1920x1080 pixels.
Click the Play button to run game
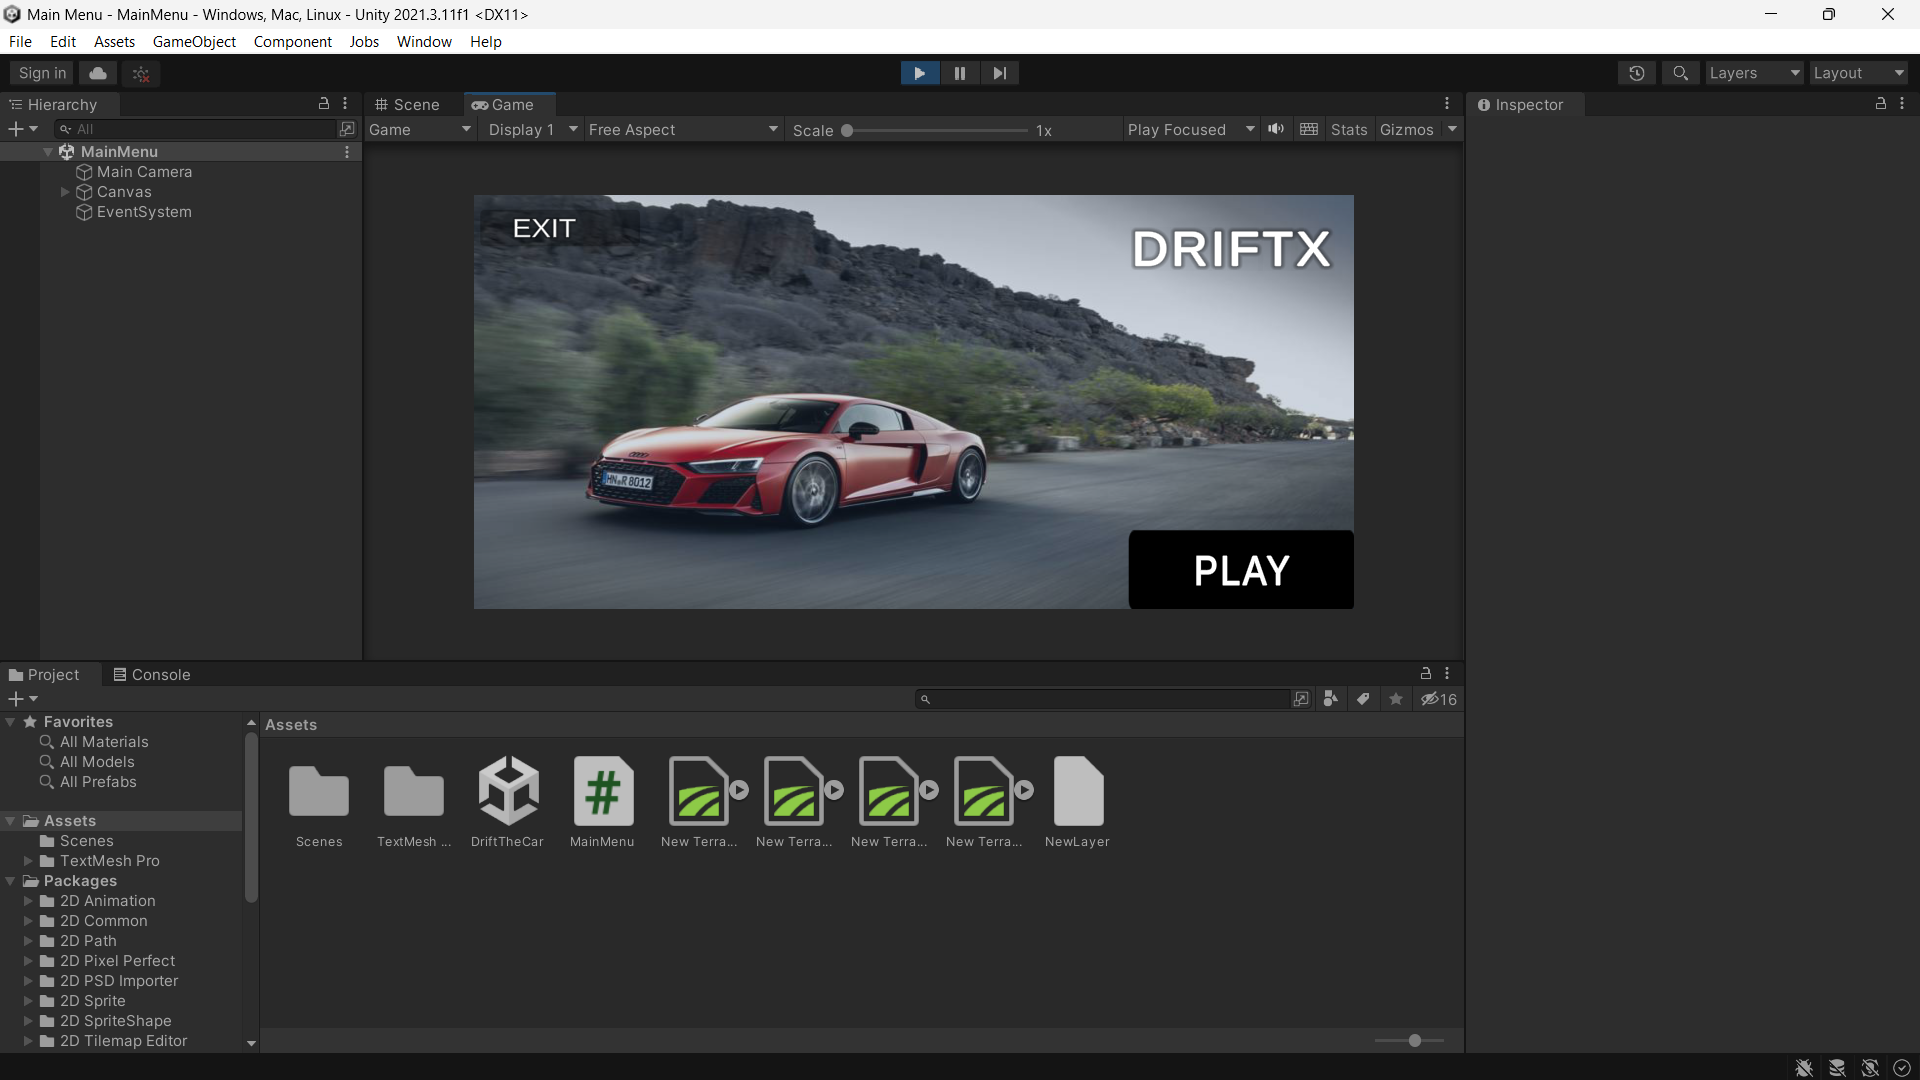(919, 73)
